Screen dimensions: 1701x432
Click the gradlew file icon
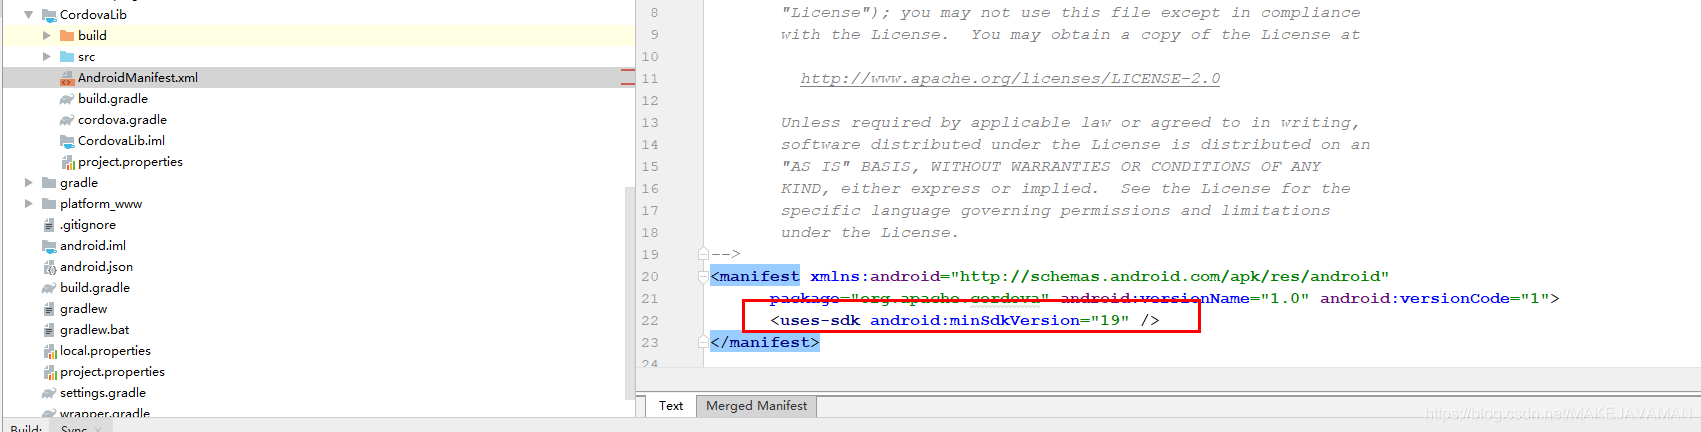(x=49, y=308)
